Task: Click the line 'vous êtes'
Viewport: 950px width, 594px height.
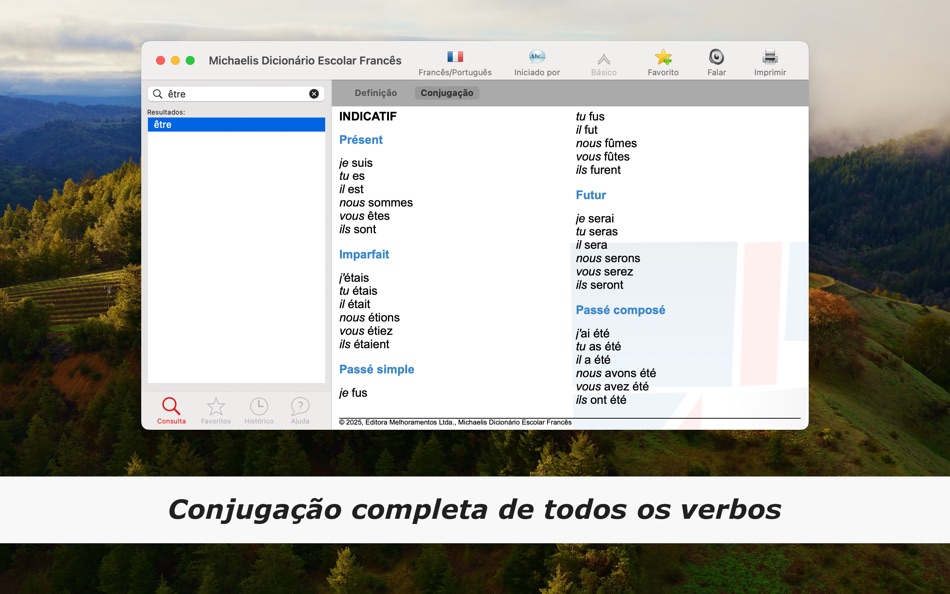Action: (365, 216)
